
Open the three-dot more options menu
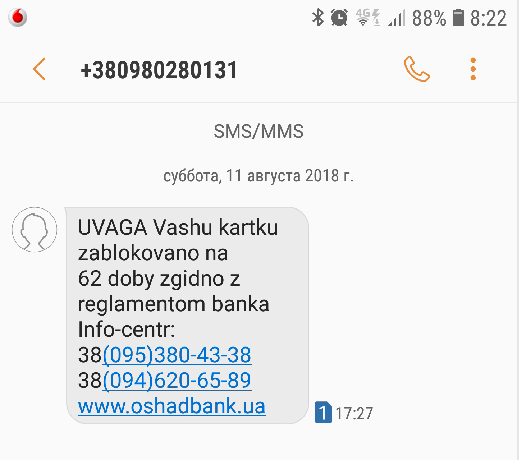coord(473,69)
